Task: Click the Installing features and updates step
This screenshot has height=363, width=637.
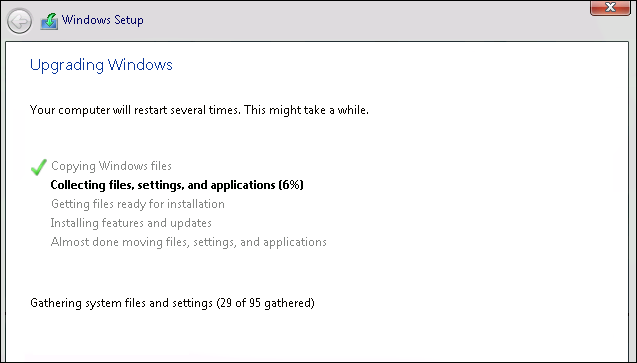Action: point(131,223)
